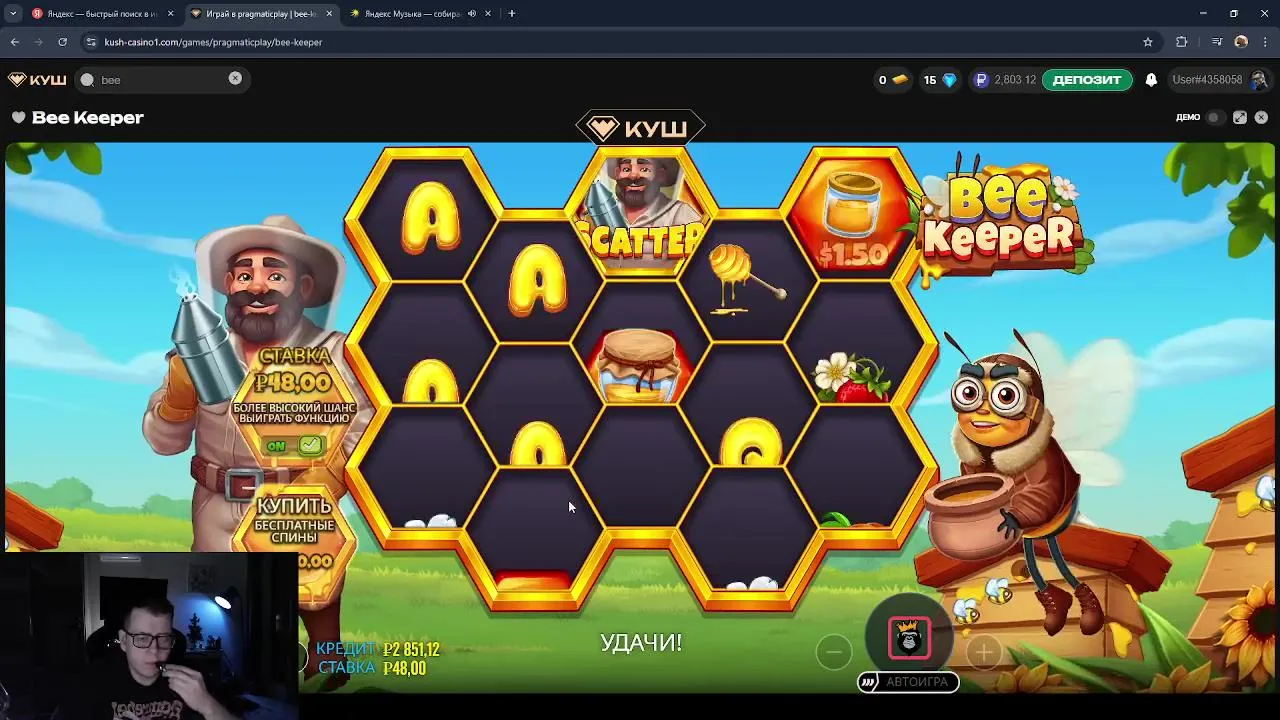Open the browser extensions puzzle icon
Viewport: 1280px width, 720px height.
click(x=1182, y=42)
